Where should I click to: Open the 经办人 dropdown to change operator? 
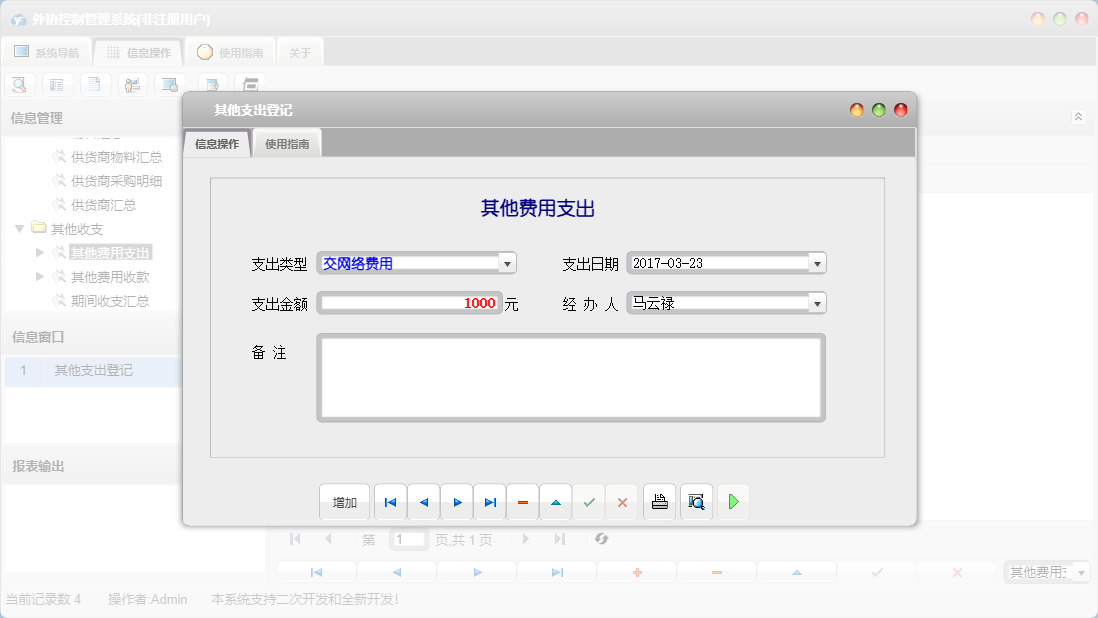pos(818,302)
